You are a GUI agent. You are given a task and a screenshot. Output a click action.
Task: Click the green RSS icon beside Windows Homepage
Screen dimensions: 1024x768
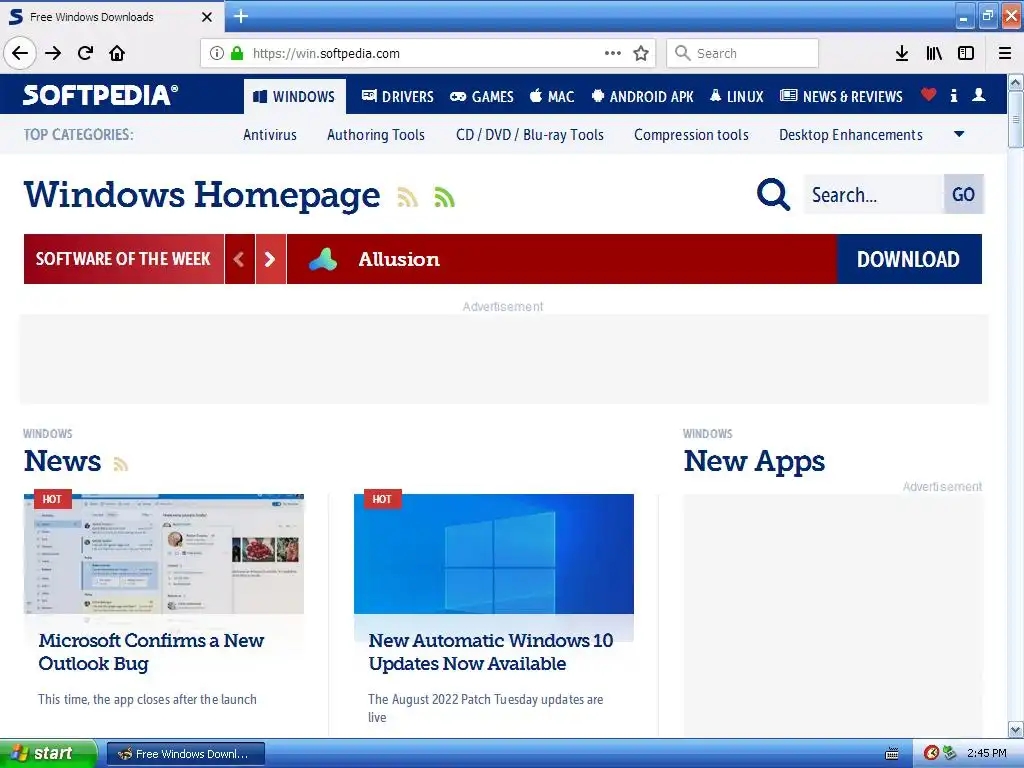tap(444, 197)
